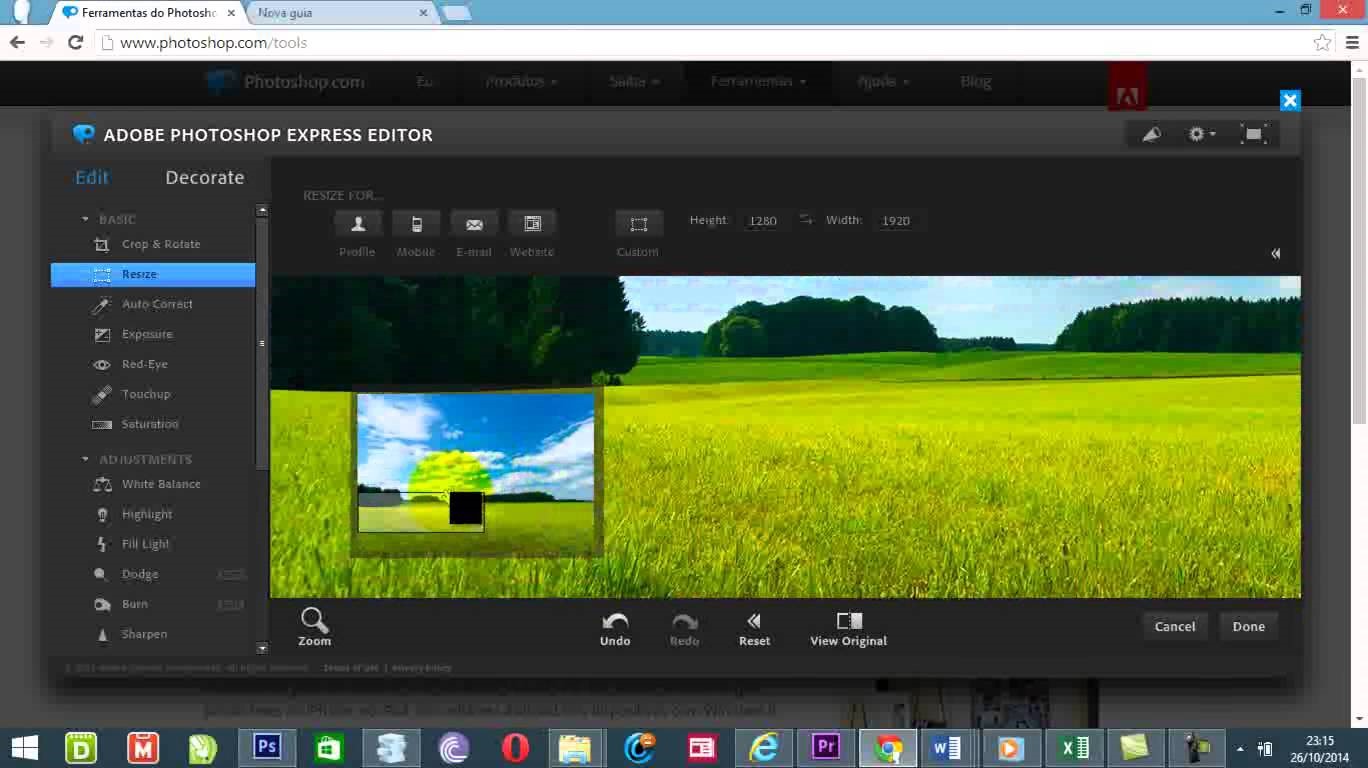1368x768 pixels.
Task: Open the Blog link
Action: click(x=976, y=81)
